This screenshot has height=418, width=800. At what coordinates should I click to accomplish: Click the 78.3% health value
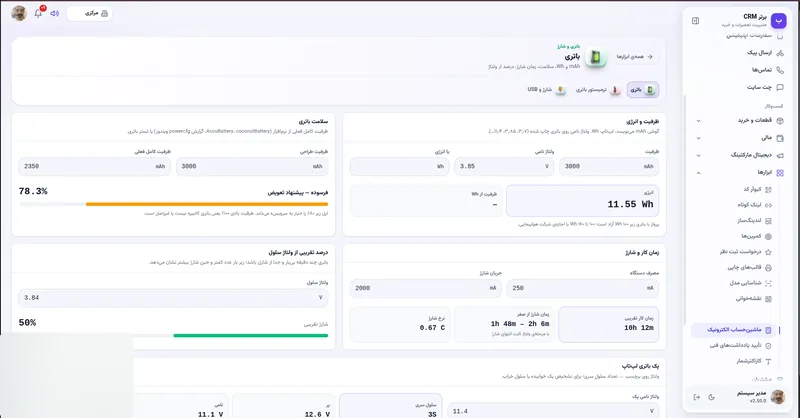(33, 191)
